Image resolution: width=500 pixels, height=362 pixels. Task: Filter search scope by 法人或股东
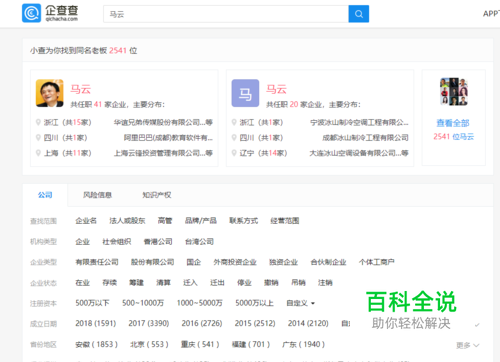pos(127,221)
